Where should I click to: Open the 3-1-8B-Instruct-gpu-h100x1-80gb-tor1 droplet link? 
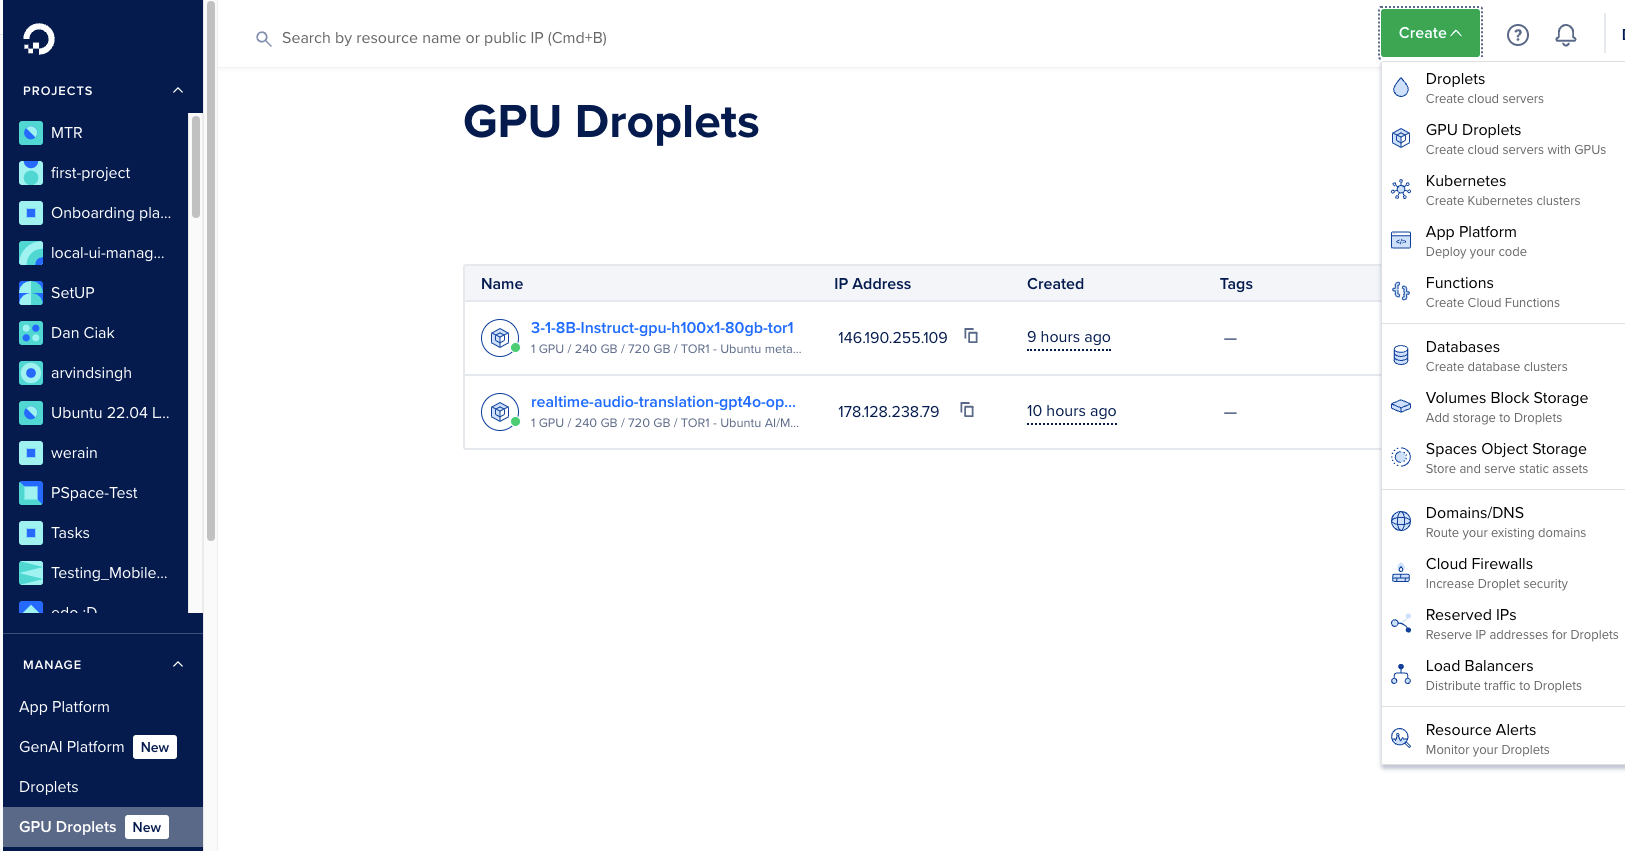(661, 328)
